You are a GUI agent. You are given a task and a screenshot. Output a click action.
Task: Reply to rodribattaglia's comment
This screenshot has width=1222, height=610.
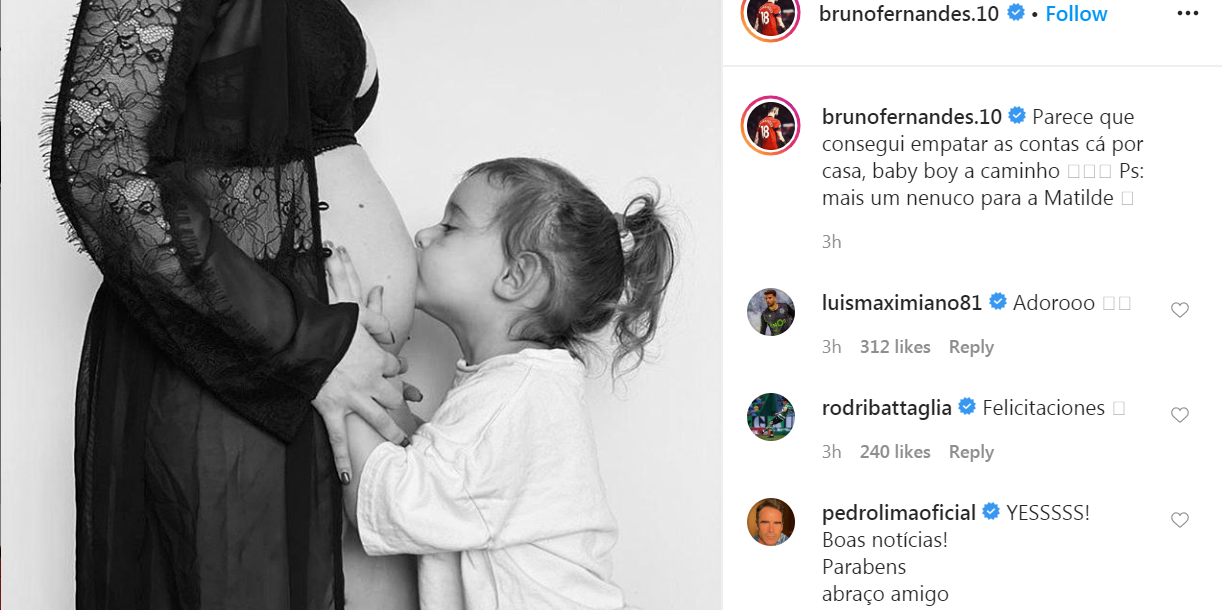coord(971,452)
